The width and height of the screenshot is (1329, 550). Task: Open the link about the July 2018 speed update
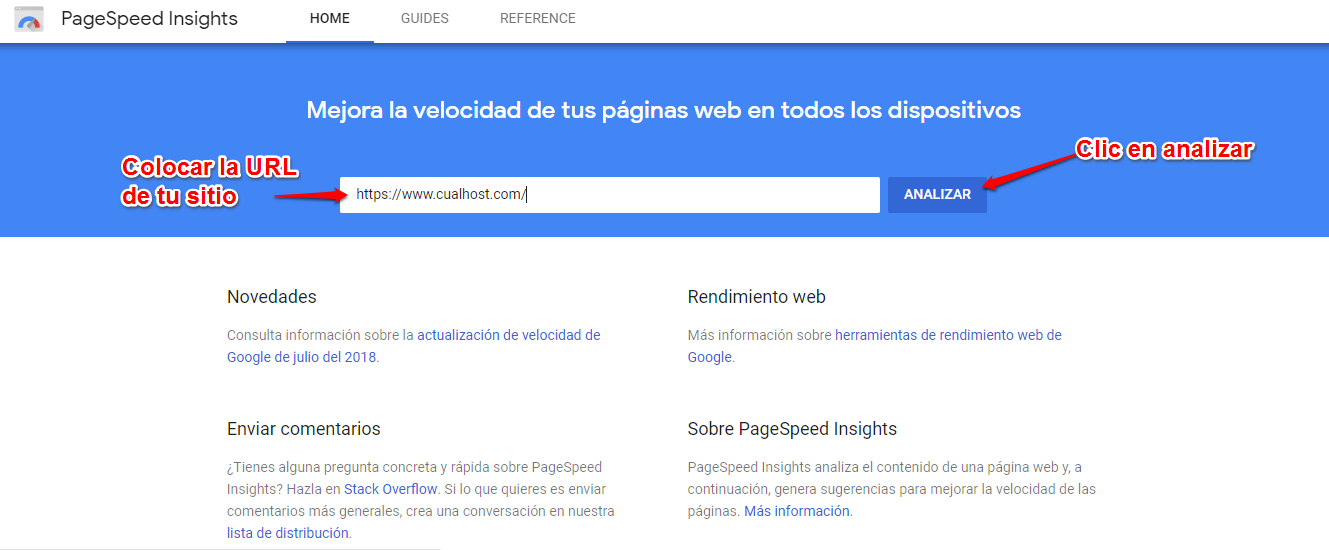coord(413,346)
